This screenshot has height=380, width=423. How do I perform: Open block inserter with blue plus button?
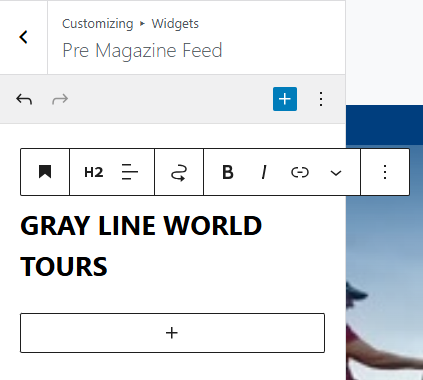(285, 99)
